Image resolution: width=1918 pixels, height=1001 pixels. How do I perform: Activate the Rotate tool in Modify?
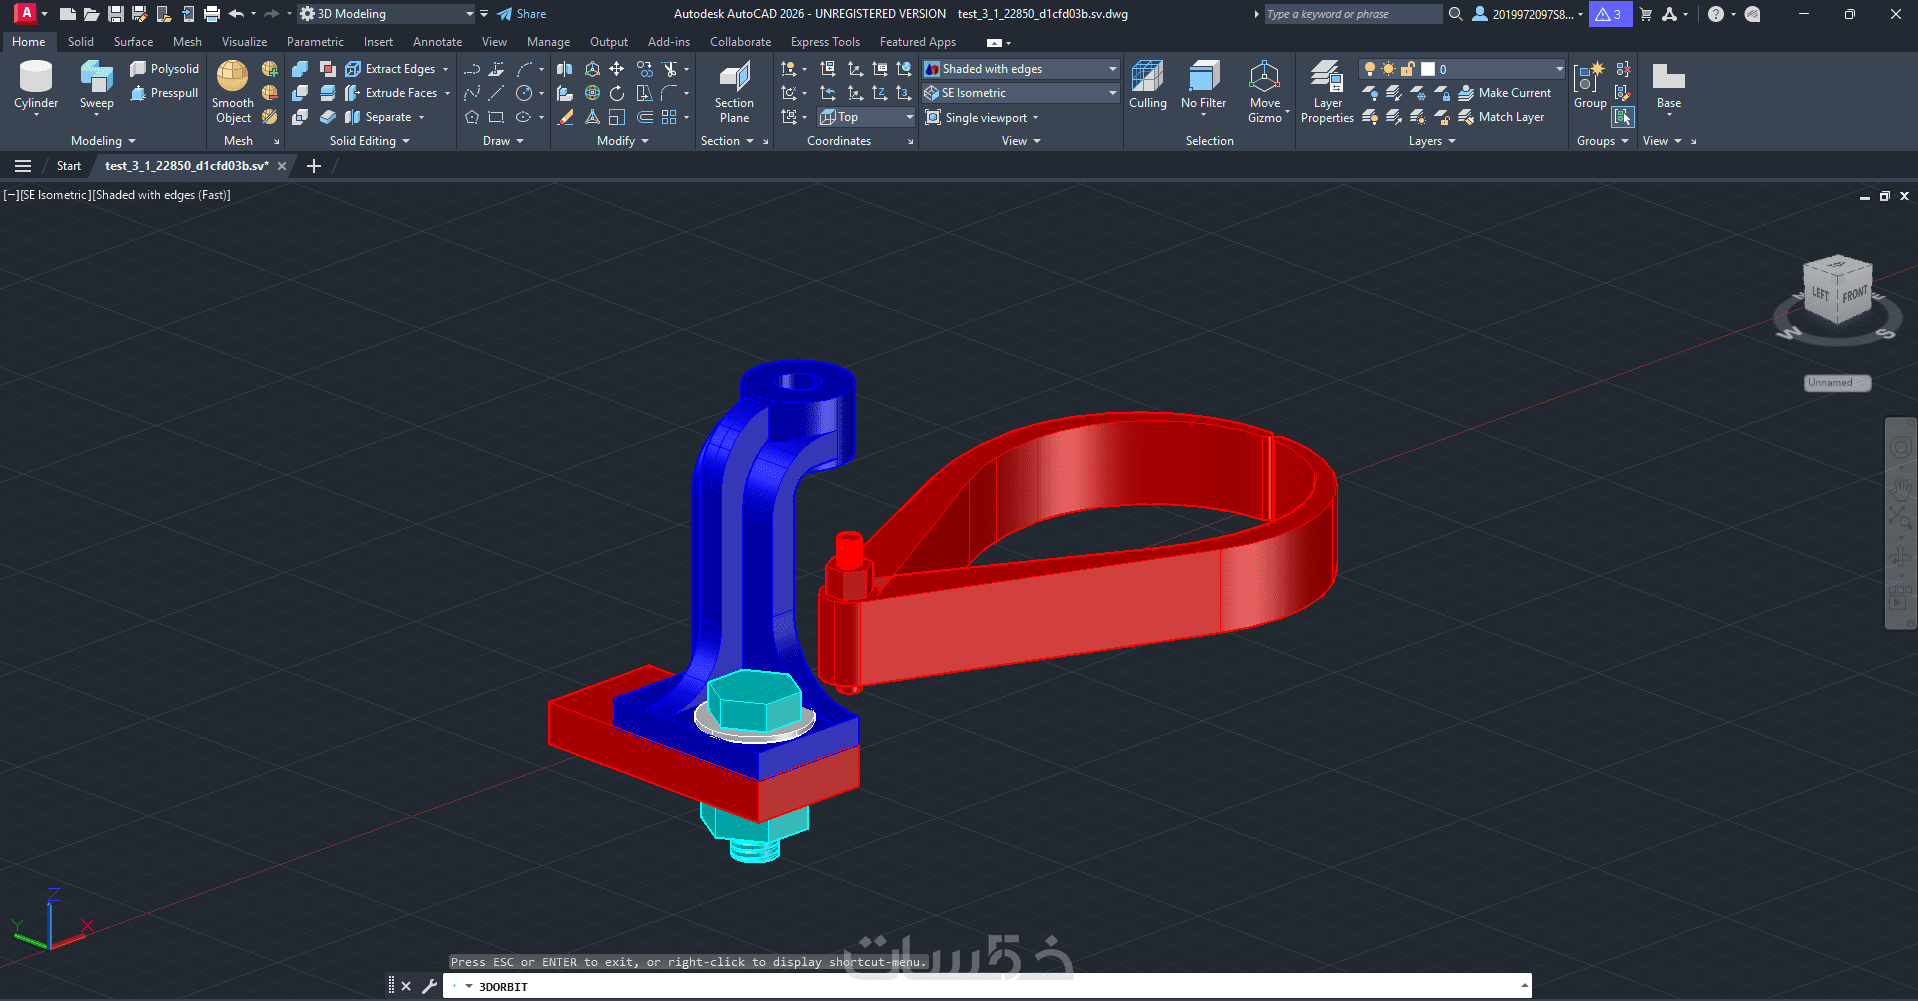[x=617, y=93]
